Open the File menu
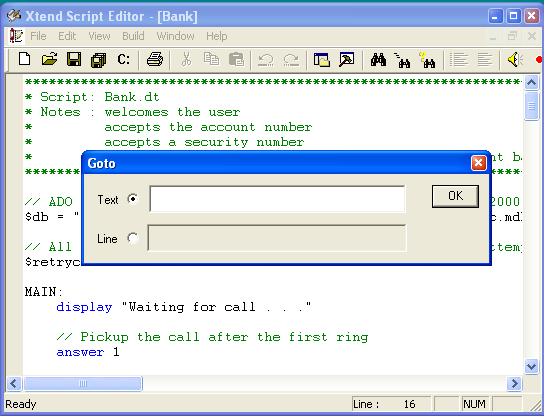 (38, 36)
